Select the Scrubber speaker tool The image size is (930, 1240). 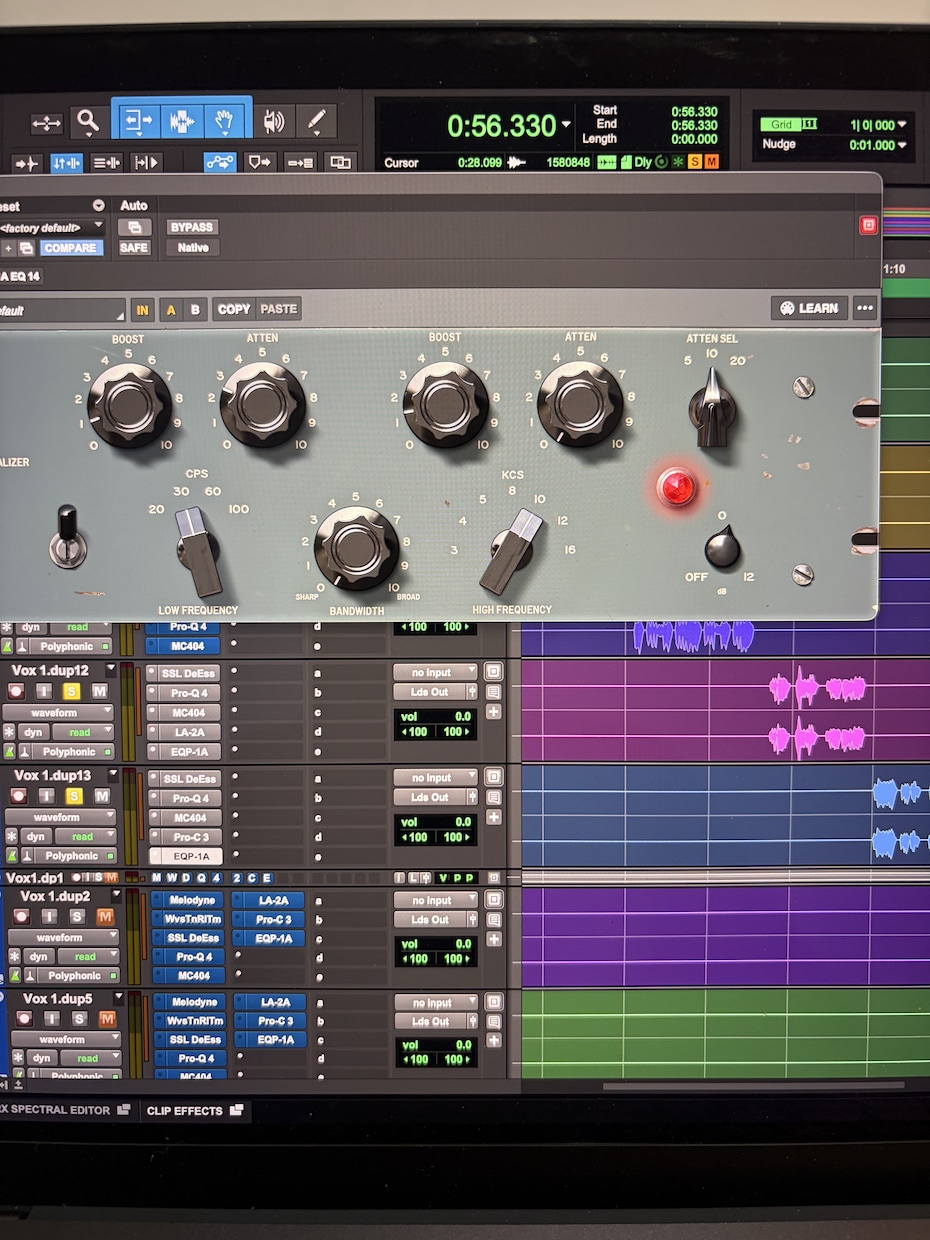tap(273, 121)
